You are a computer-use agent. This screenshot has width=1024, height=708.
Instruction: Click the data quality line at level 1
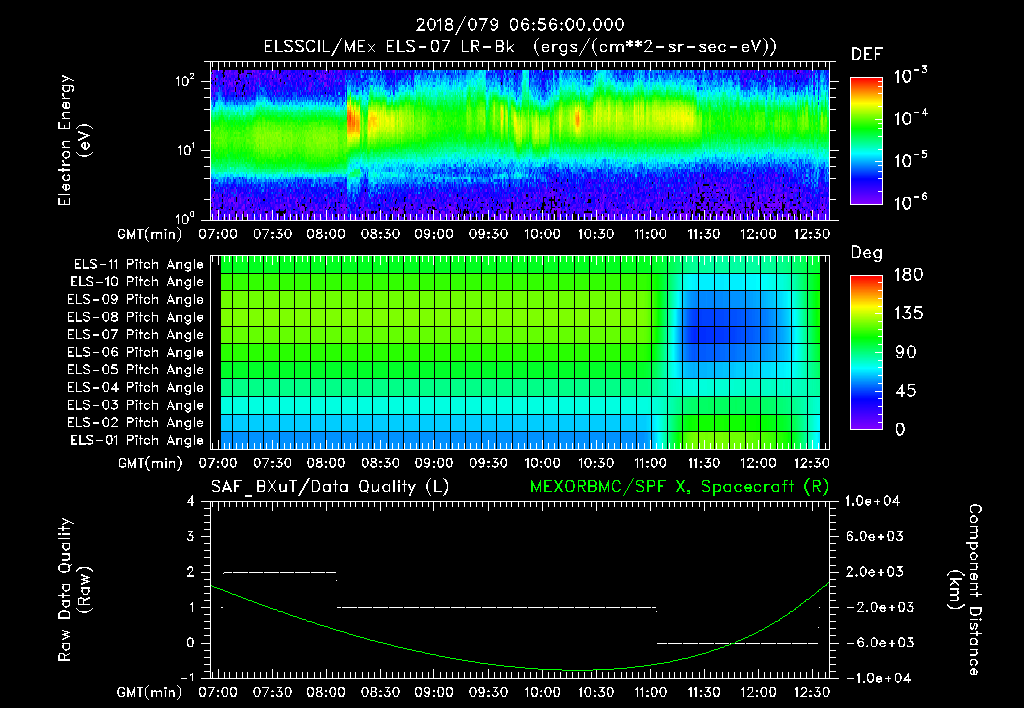coord(496,607)
